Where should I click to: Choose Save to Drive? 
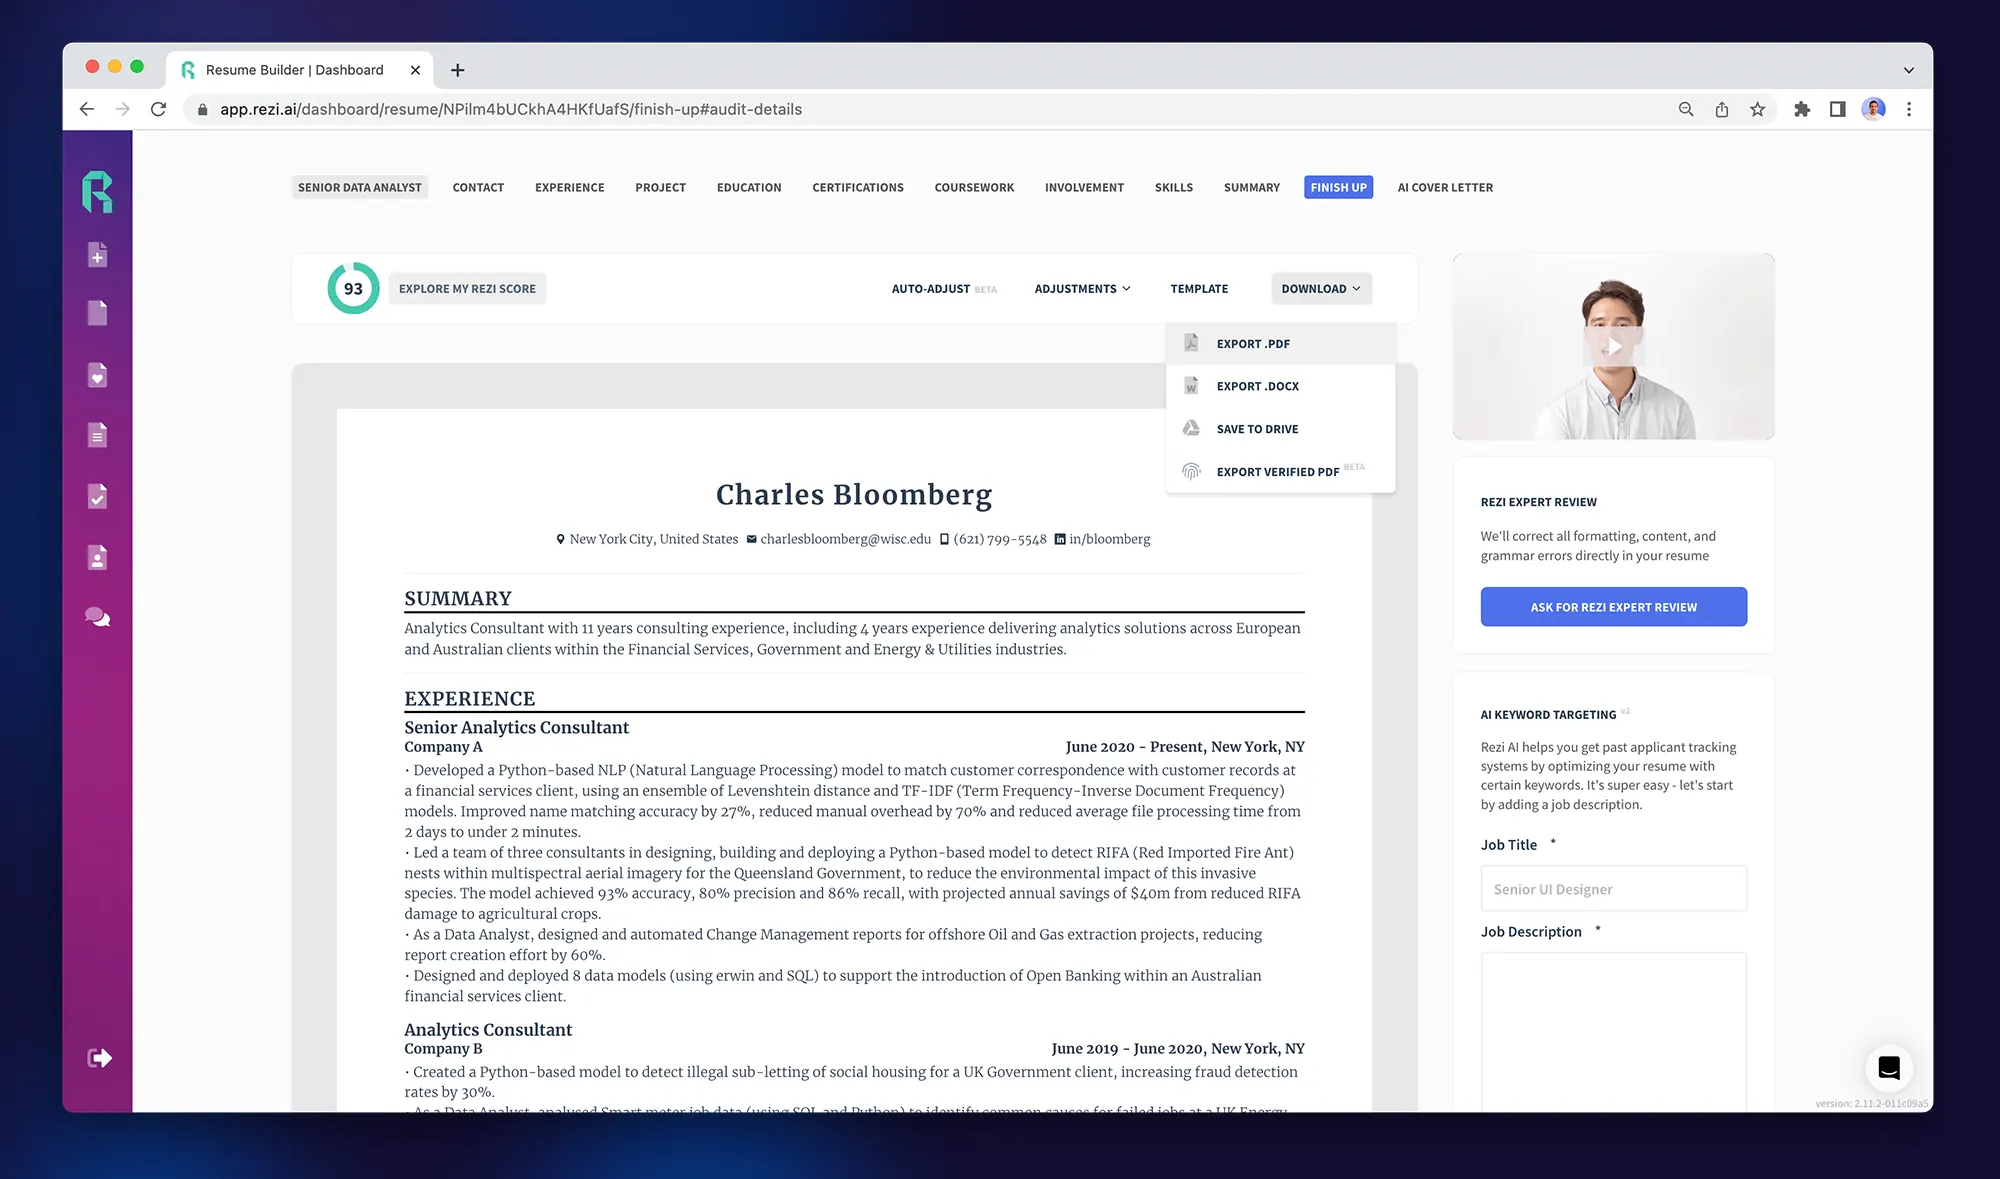click(x=1280, y=428)
